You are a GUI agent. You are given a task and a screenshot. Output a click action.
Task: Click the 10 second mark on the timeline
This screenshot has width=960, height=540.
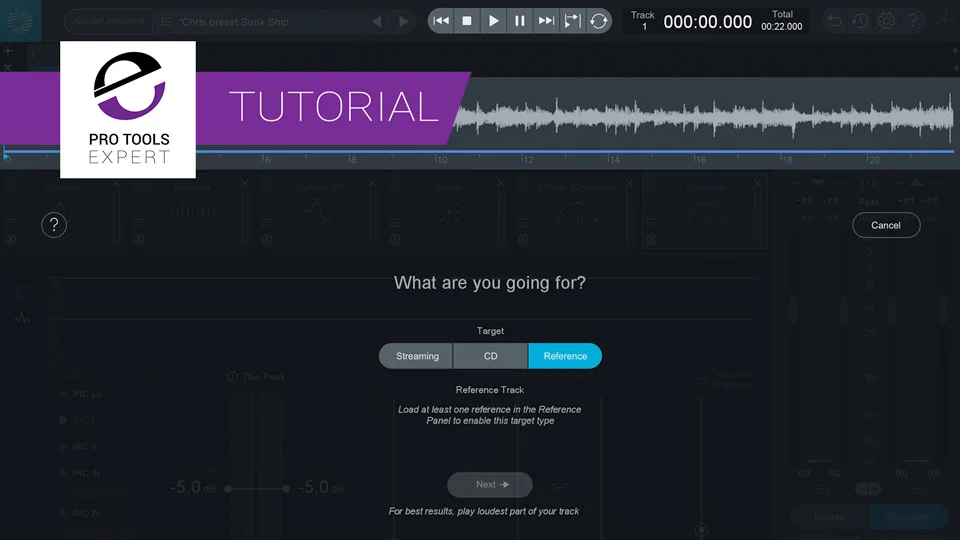[441, 159]
